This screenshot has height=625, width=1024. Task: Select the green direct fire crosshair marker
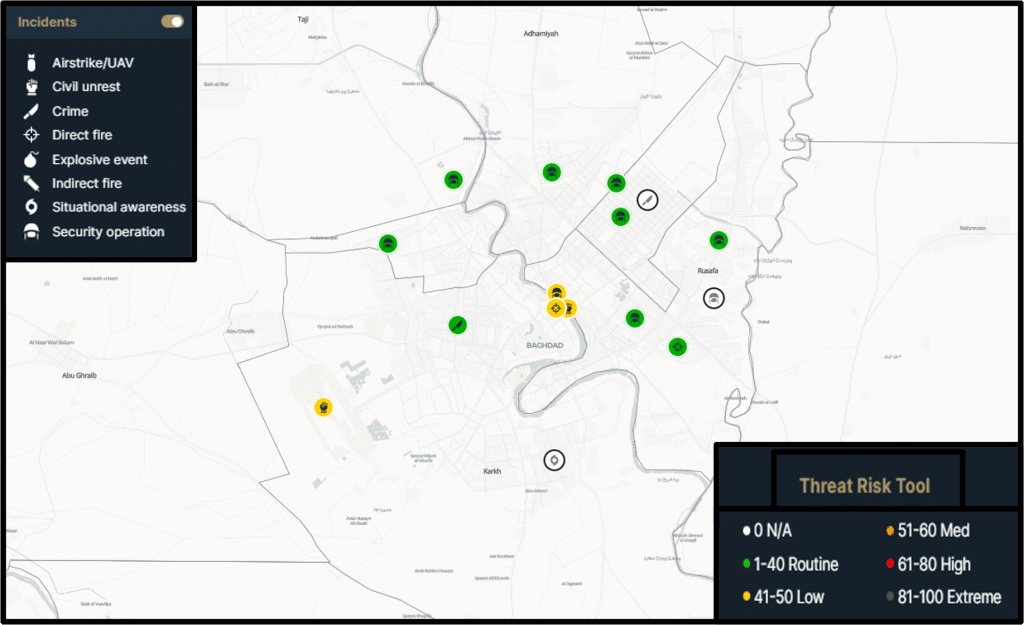pyautogui.click(x=678, y=347)
